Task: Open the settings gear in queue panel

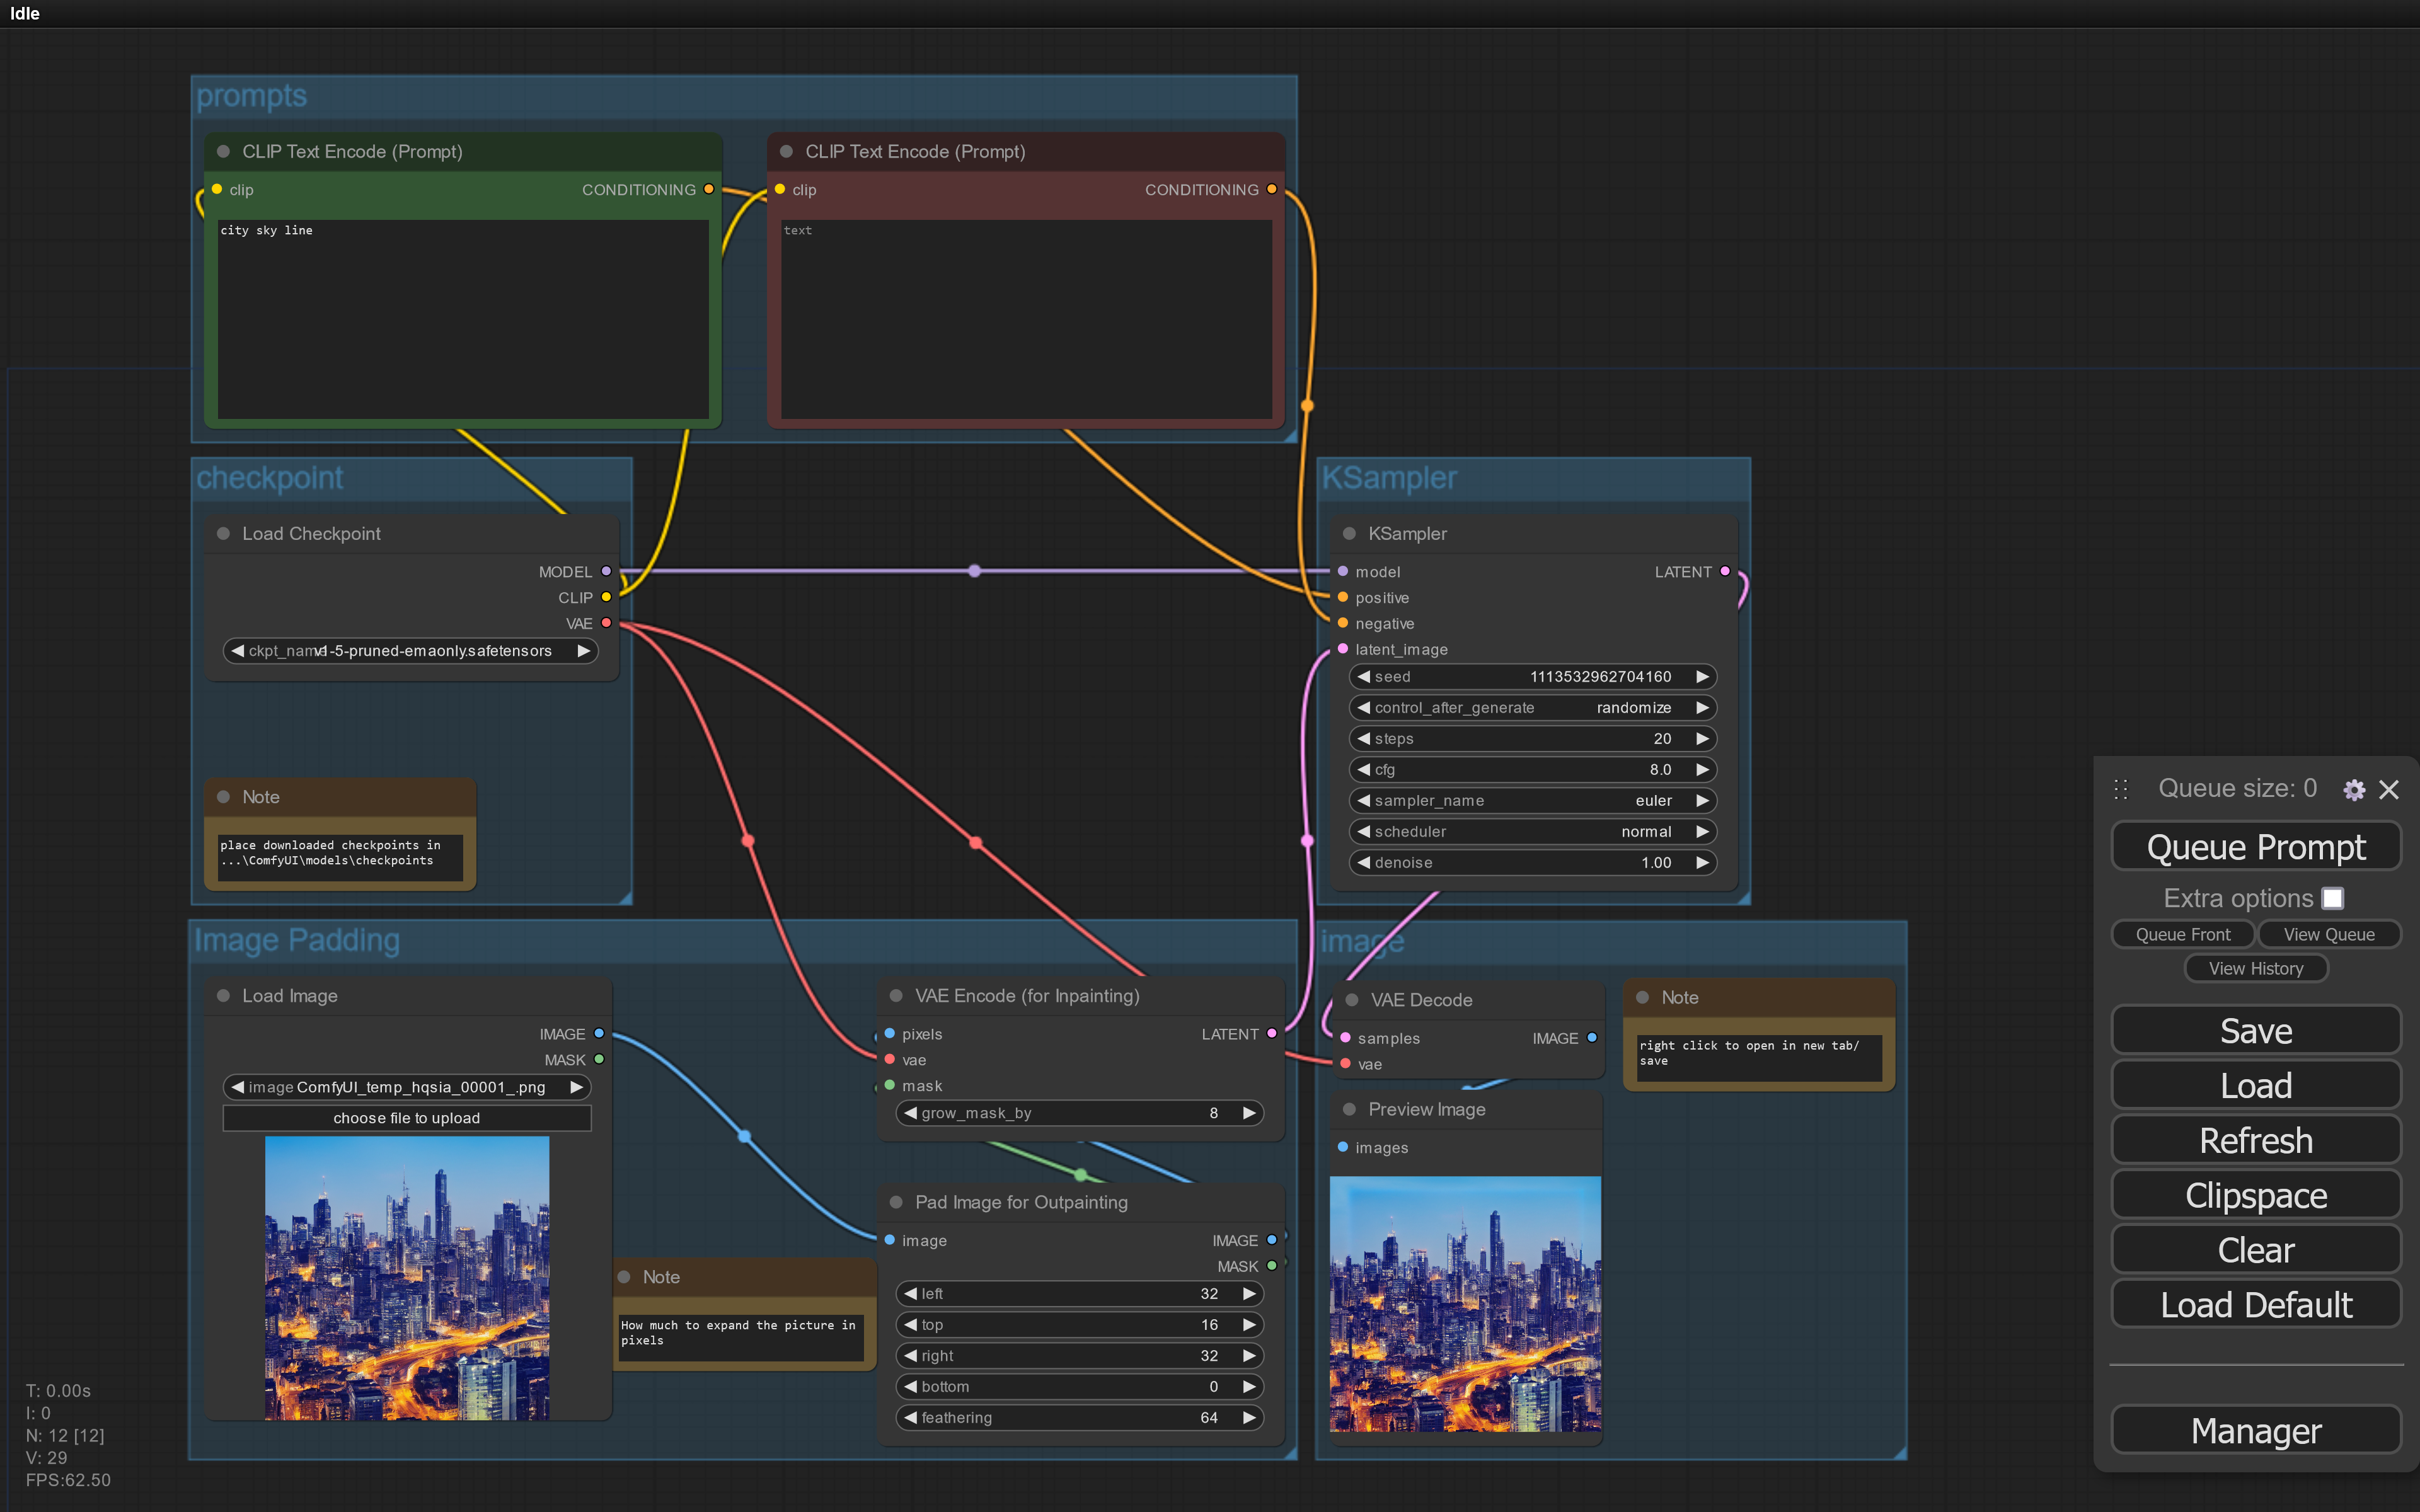Action: (x=2353, y=790)
